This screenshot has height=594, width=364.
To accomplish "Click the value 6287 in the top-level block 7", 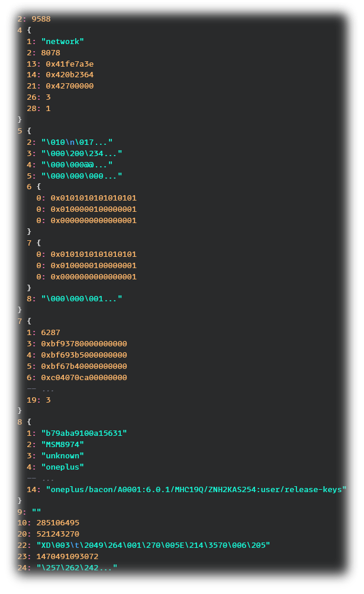I will pyautogui.click(x=51, y=332).
